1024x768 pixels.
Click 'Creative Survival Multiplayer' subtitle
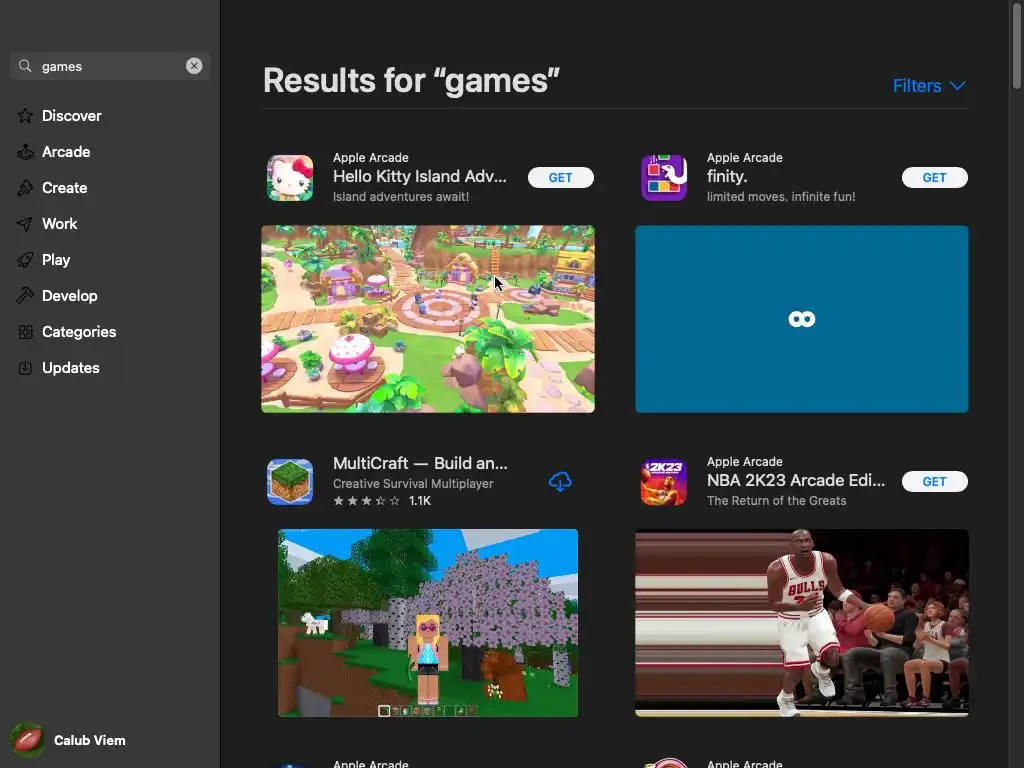click(x=413, y=484)
